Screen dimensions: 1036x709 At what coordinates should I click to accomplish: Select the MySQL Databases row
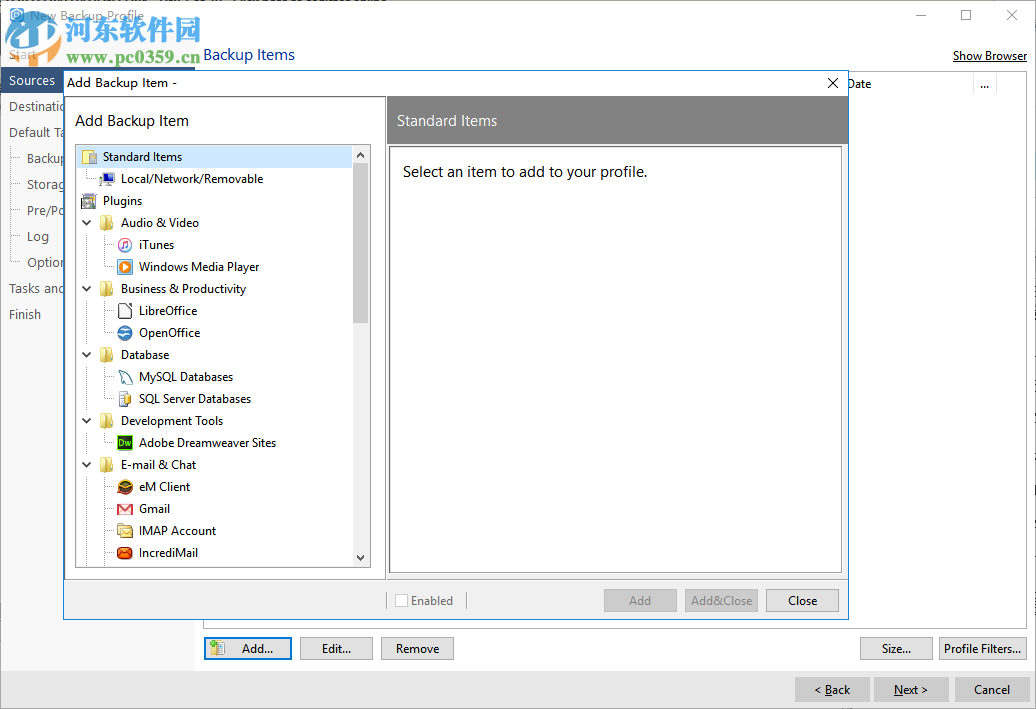tap(186, 377)
